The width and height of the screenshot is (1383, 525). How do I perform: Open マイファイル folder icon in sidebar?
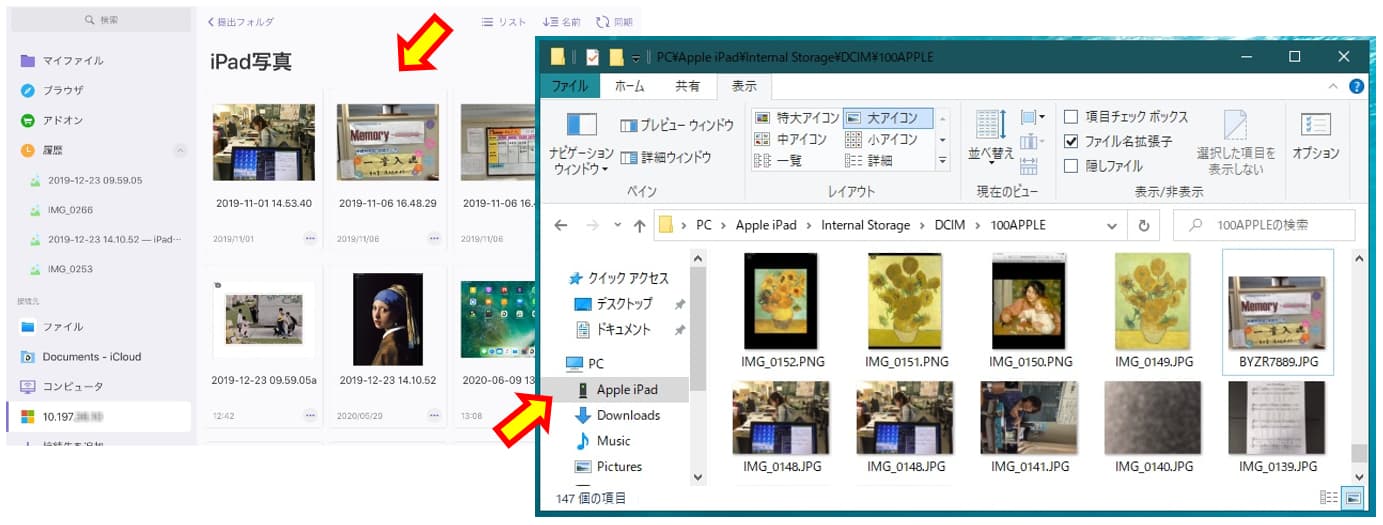pos(28,60)
